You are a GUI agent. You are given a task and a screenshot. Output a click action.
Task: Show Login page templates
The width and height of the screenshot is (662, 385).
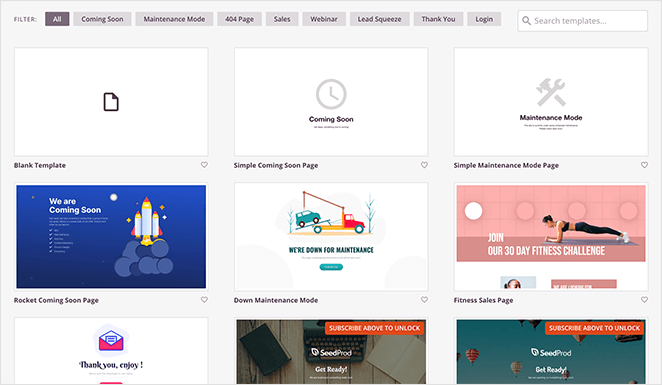484,19
